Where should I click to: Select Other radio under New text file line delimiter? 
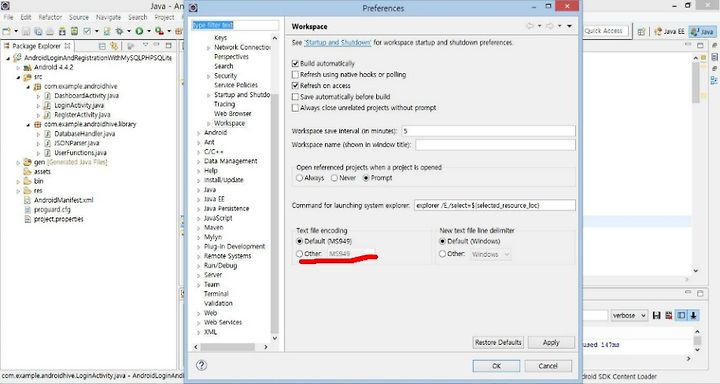(442, 254)
